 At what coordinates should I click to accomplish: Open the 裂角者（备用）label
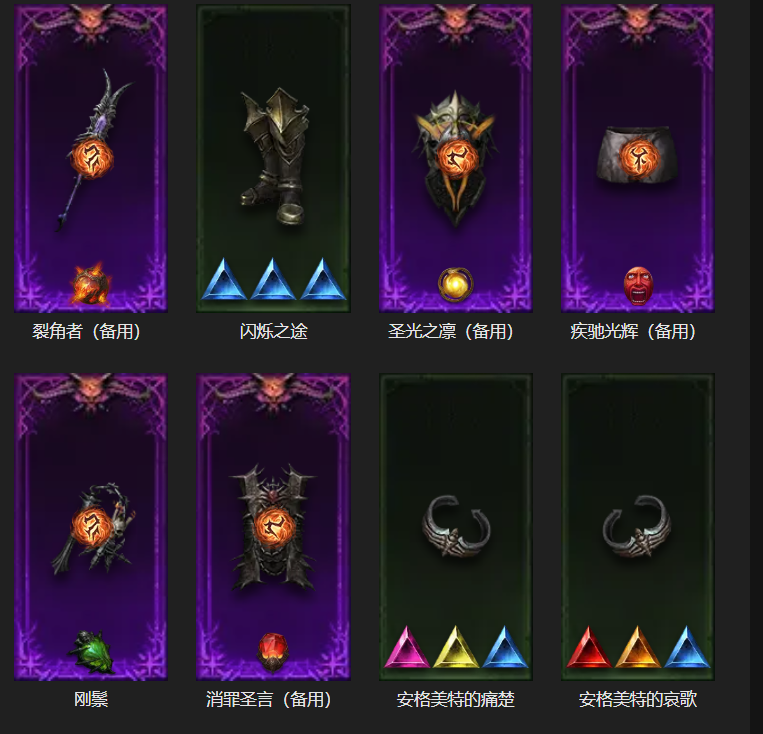[87, 331]
